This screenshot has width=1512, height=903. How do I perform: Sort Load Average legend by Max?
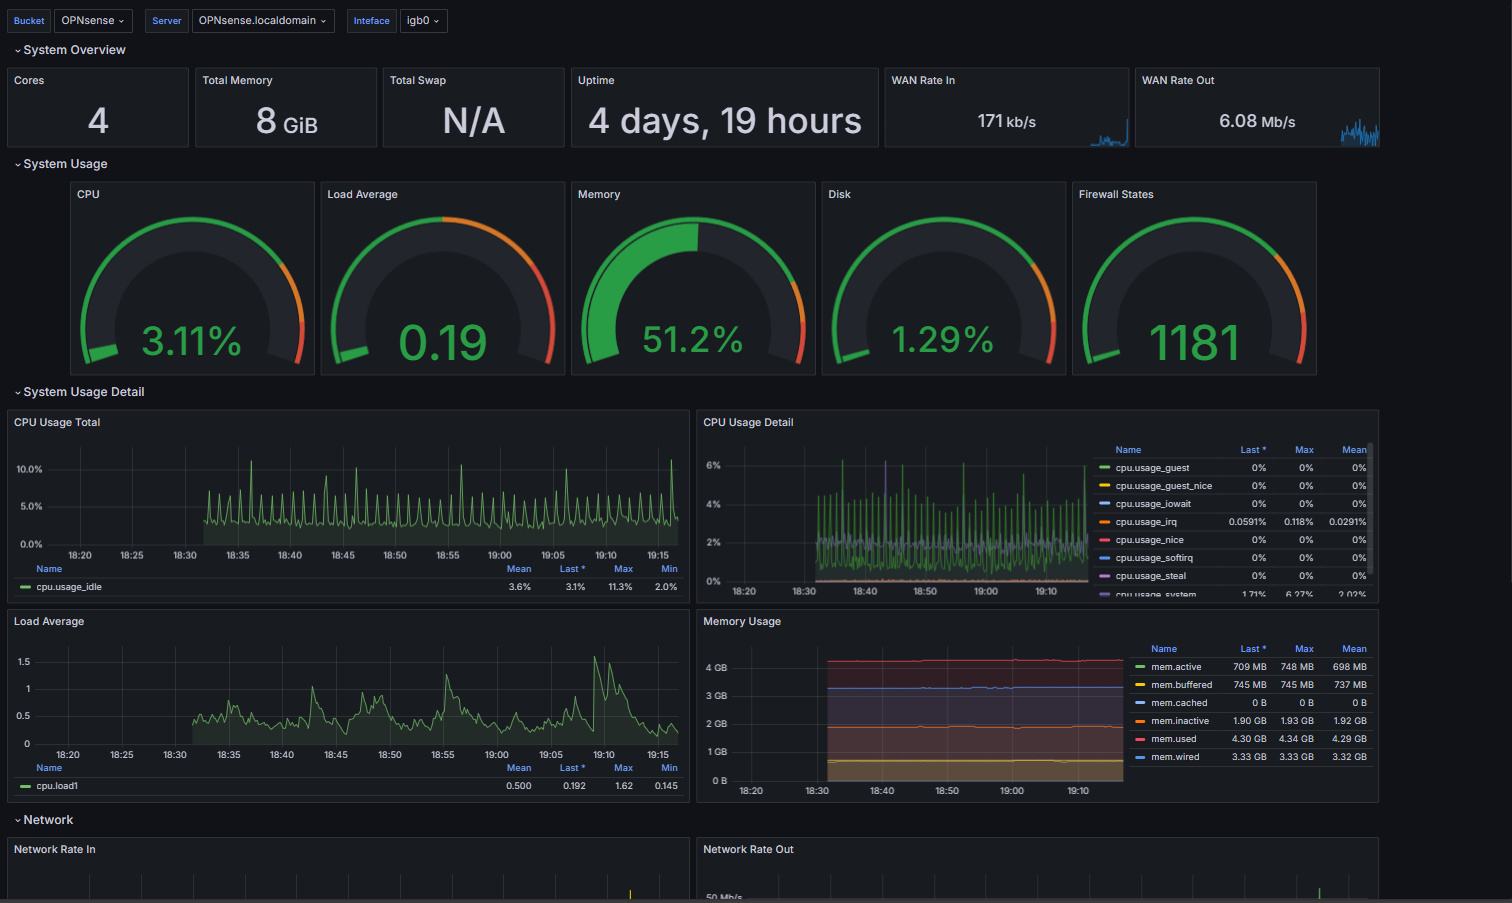[x=623, y=768]
